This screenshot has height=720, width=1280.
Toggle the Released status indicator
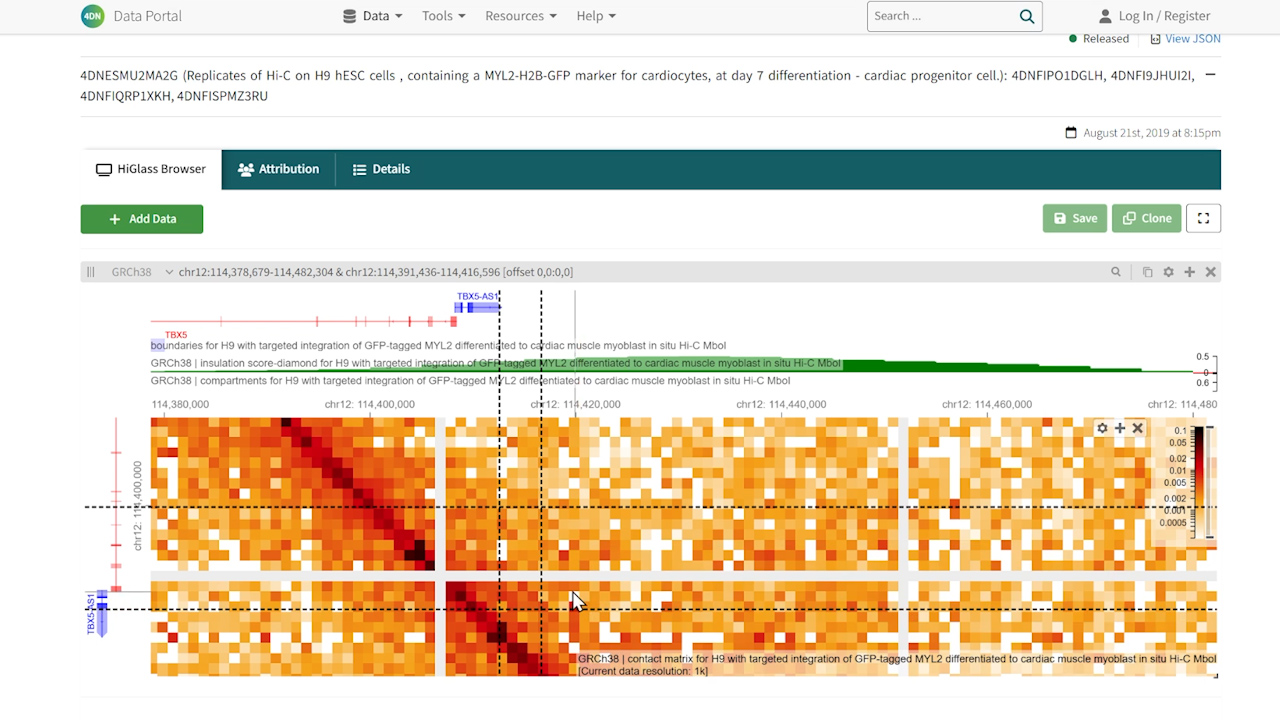pos(1098,38)
